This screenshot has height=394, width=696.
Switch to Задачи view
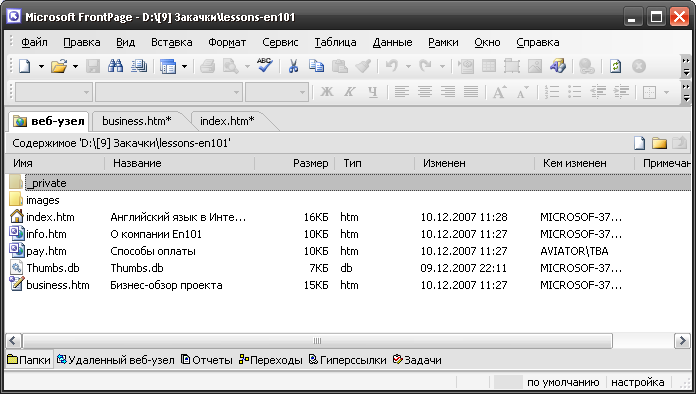(417, 360)
